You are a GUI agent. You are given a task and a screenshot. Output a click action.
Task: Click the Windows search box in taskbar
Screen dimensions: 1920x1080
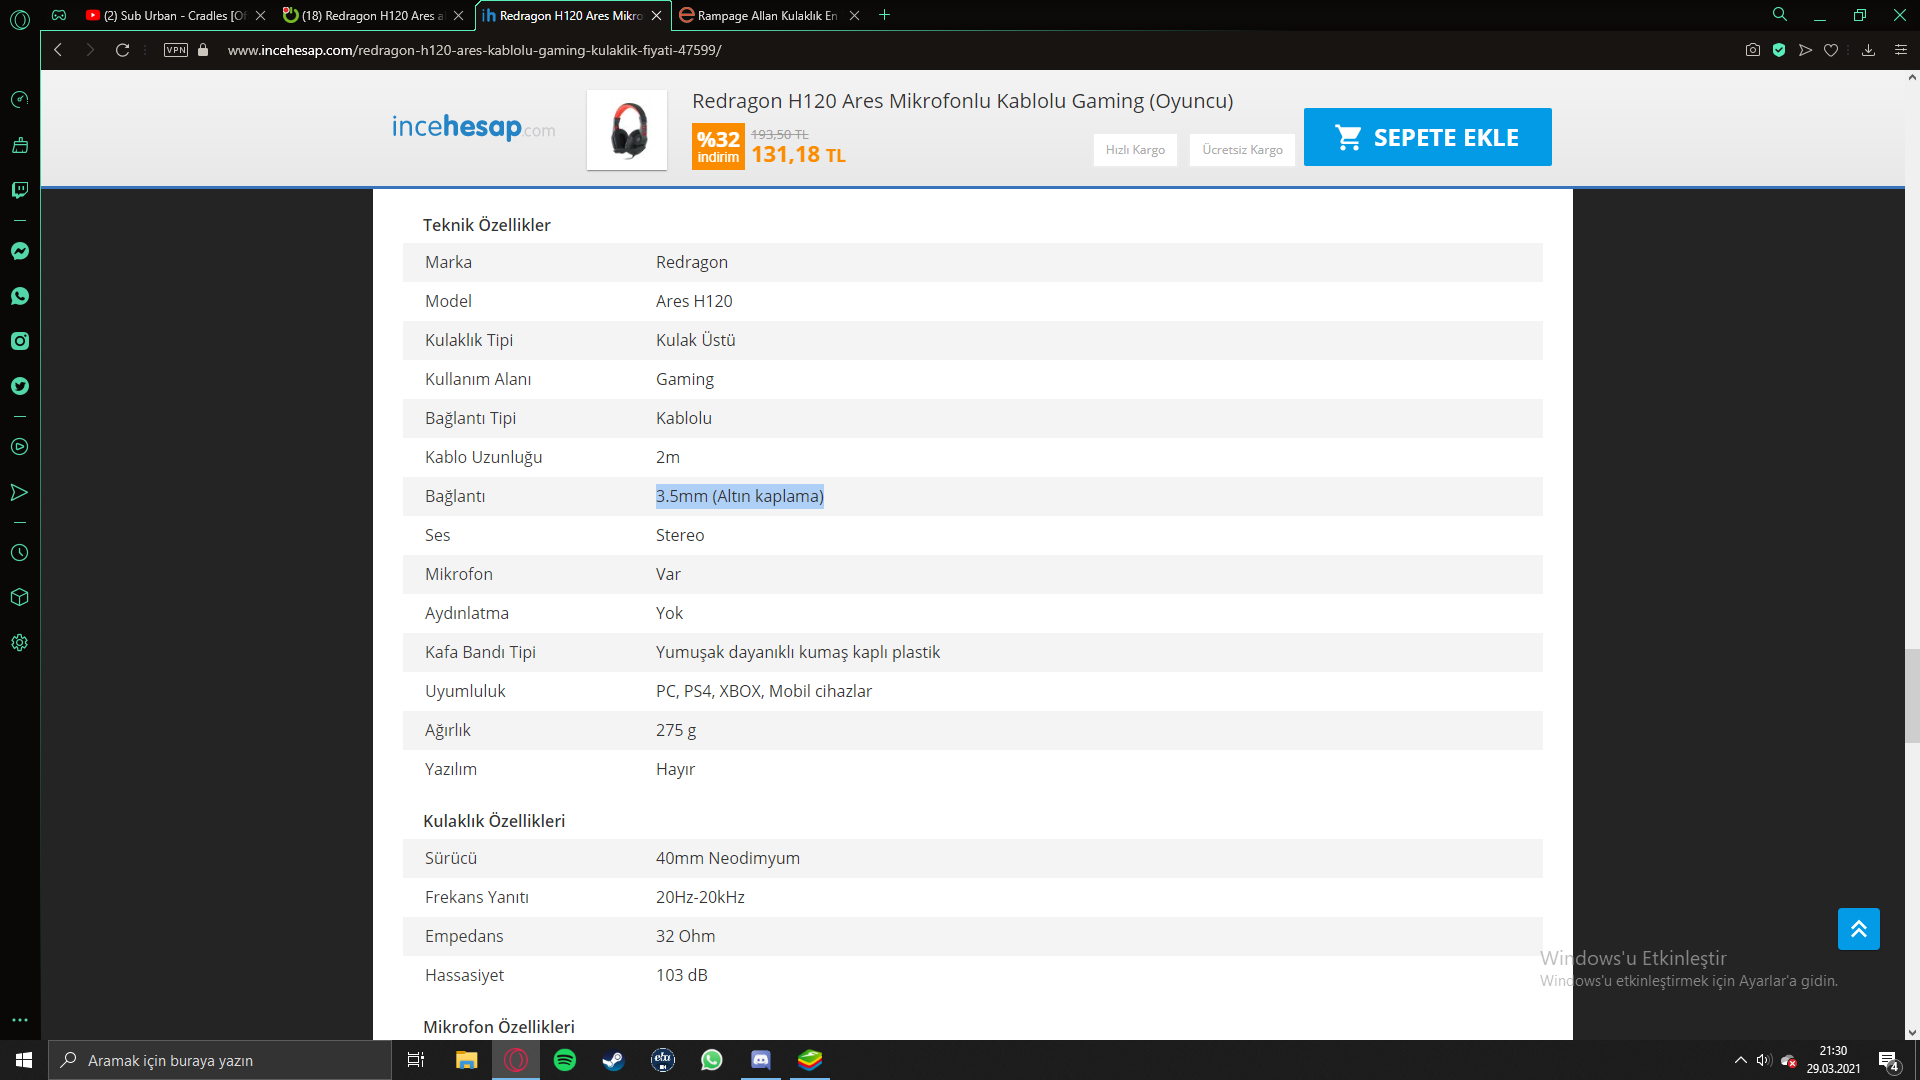220,1060
